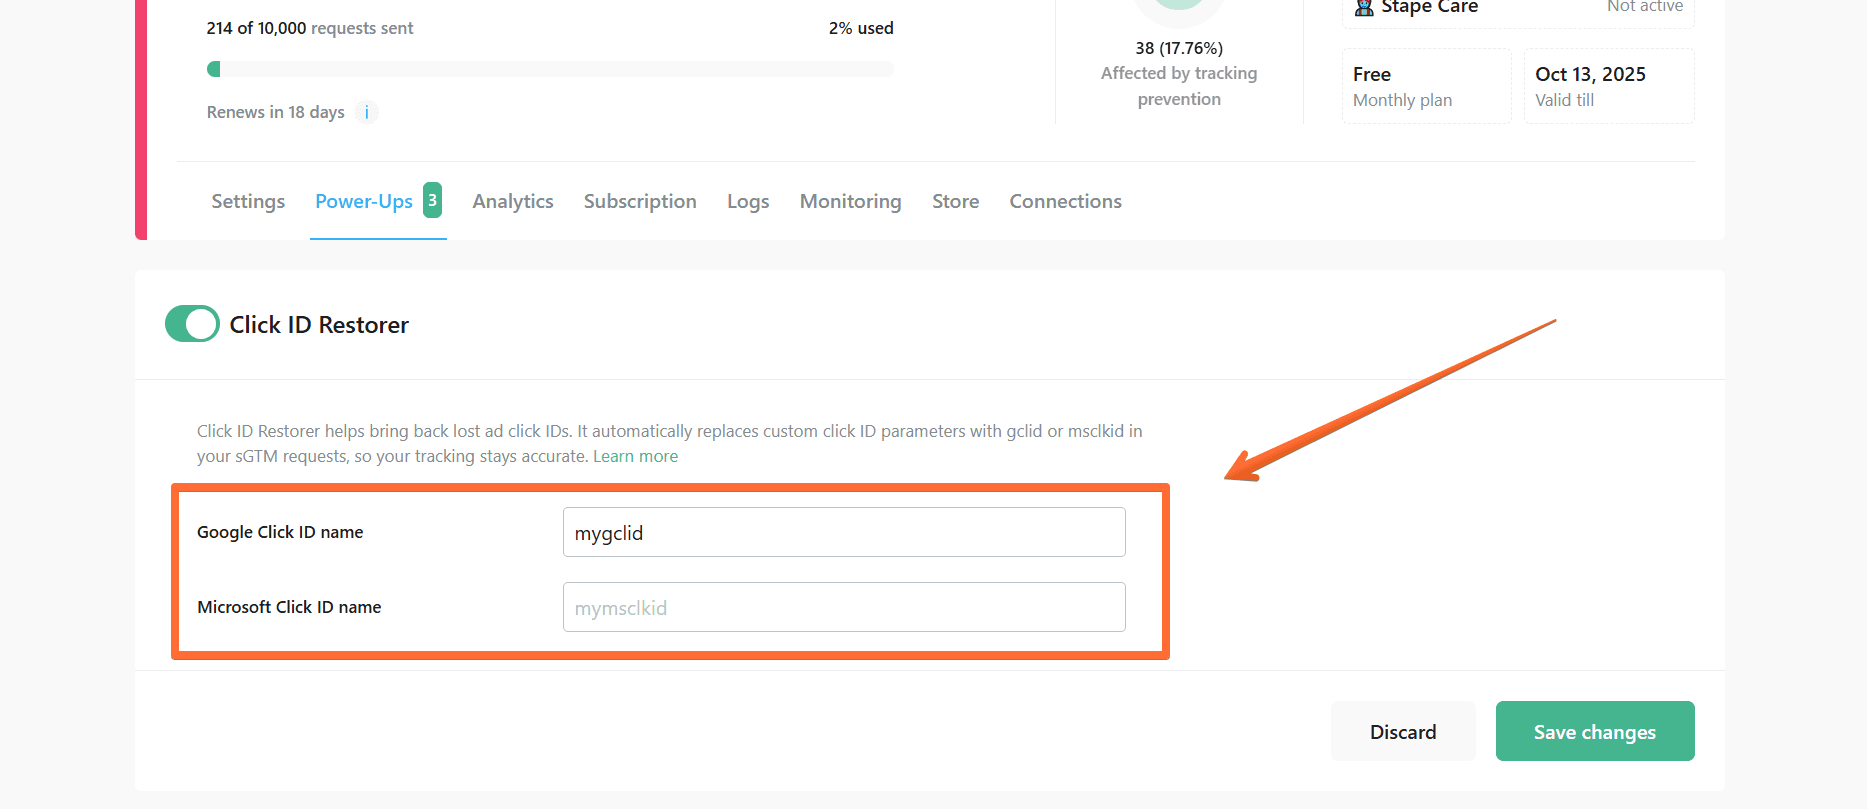Click the Save changes button
This screenshot has height=809, width=1867.
[x=1594, y=731]
